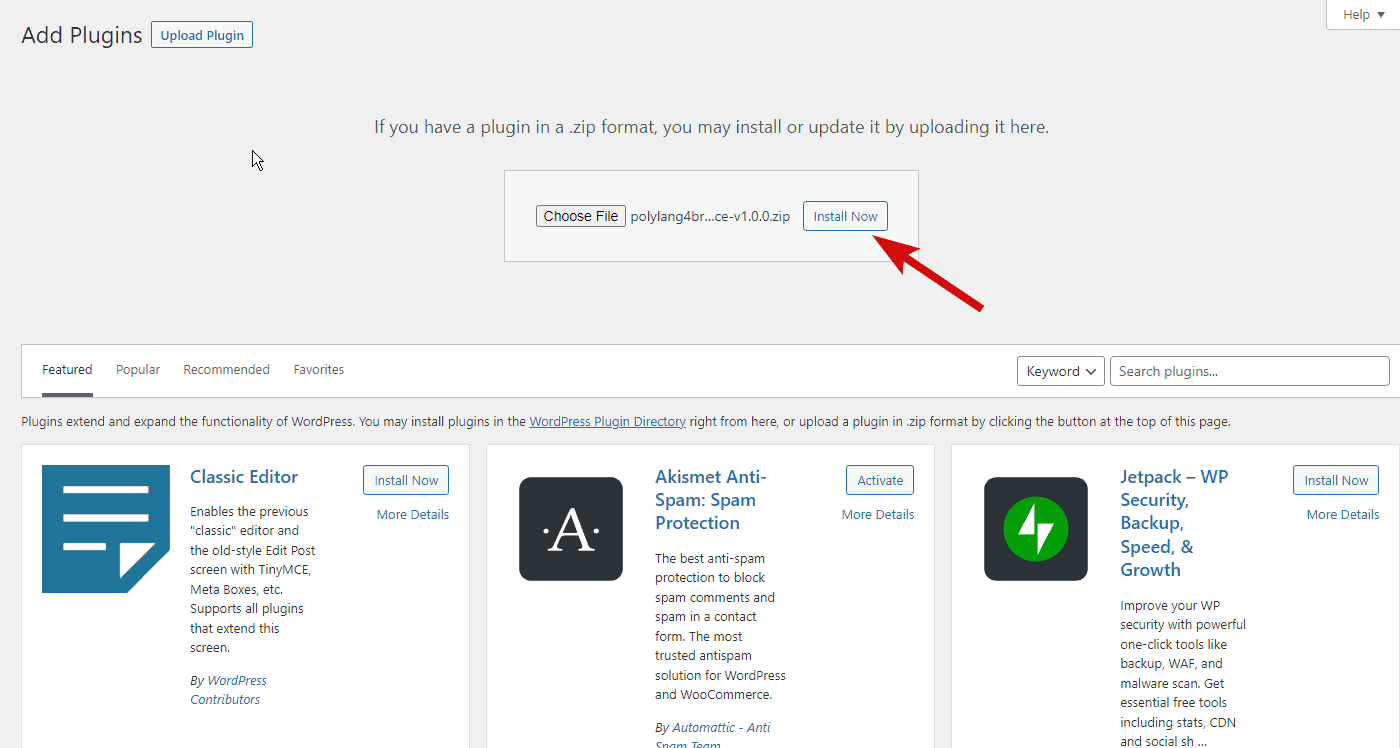The width and height of the screenshot is (1400, 748).
Task: Install the uploaded polylang zip file
Action: click(x=845, y=216)
